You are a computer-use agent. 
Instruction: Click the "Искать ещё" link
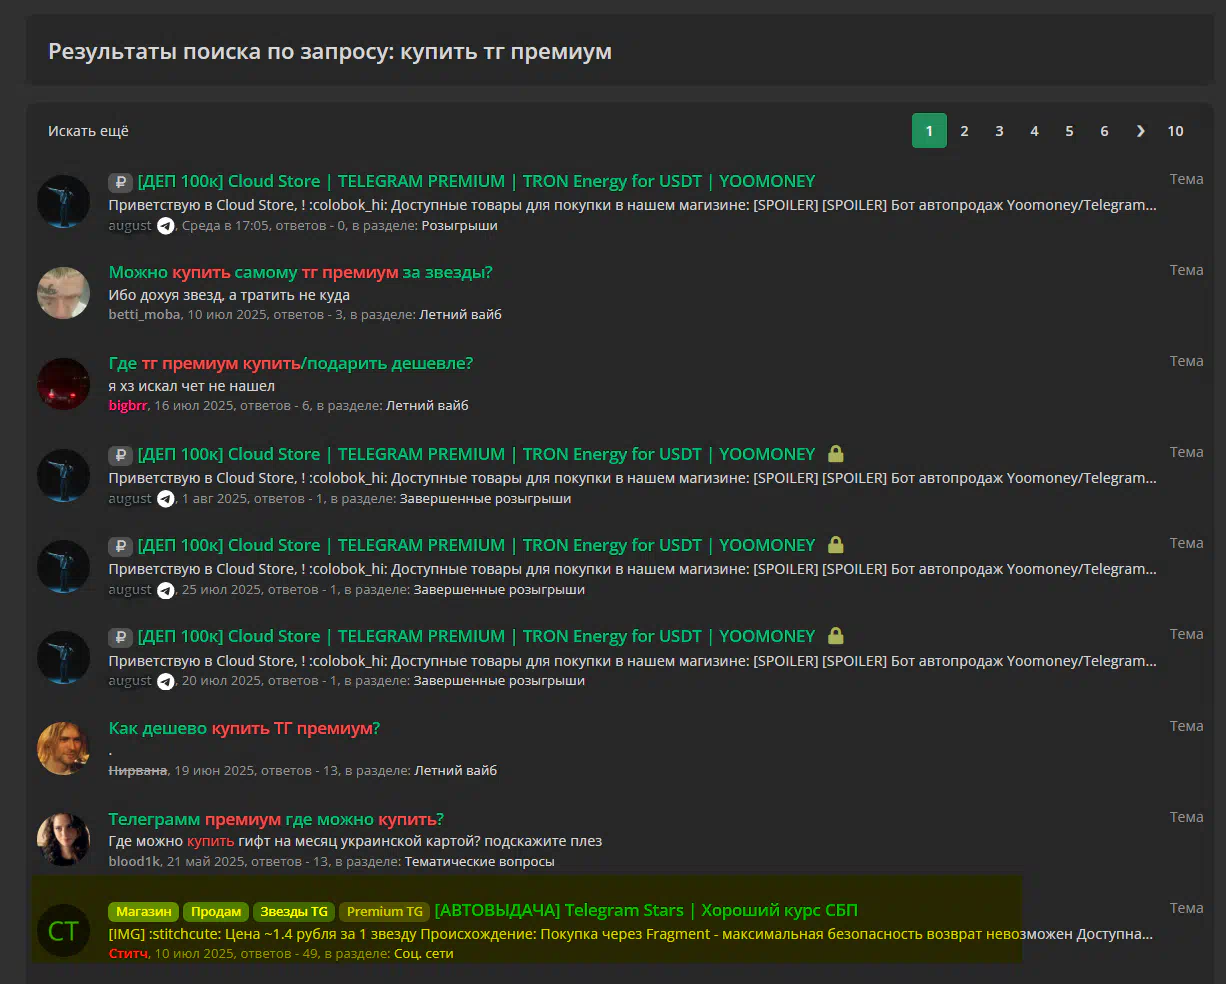click(x=88, y=131)
